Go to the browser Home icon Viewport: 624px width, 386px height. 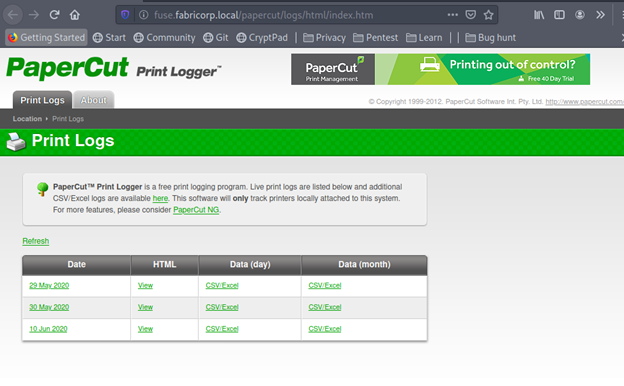click(74, 15)
